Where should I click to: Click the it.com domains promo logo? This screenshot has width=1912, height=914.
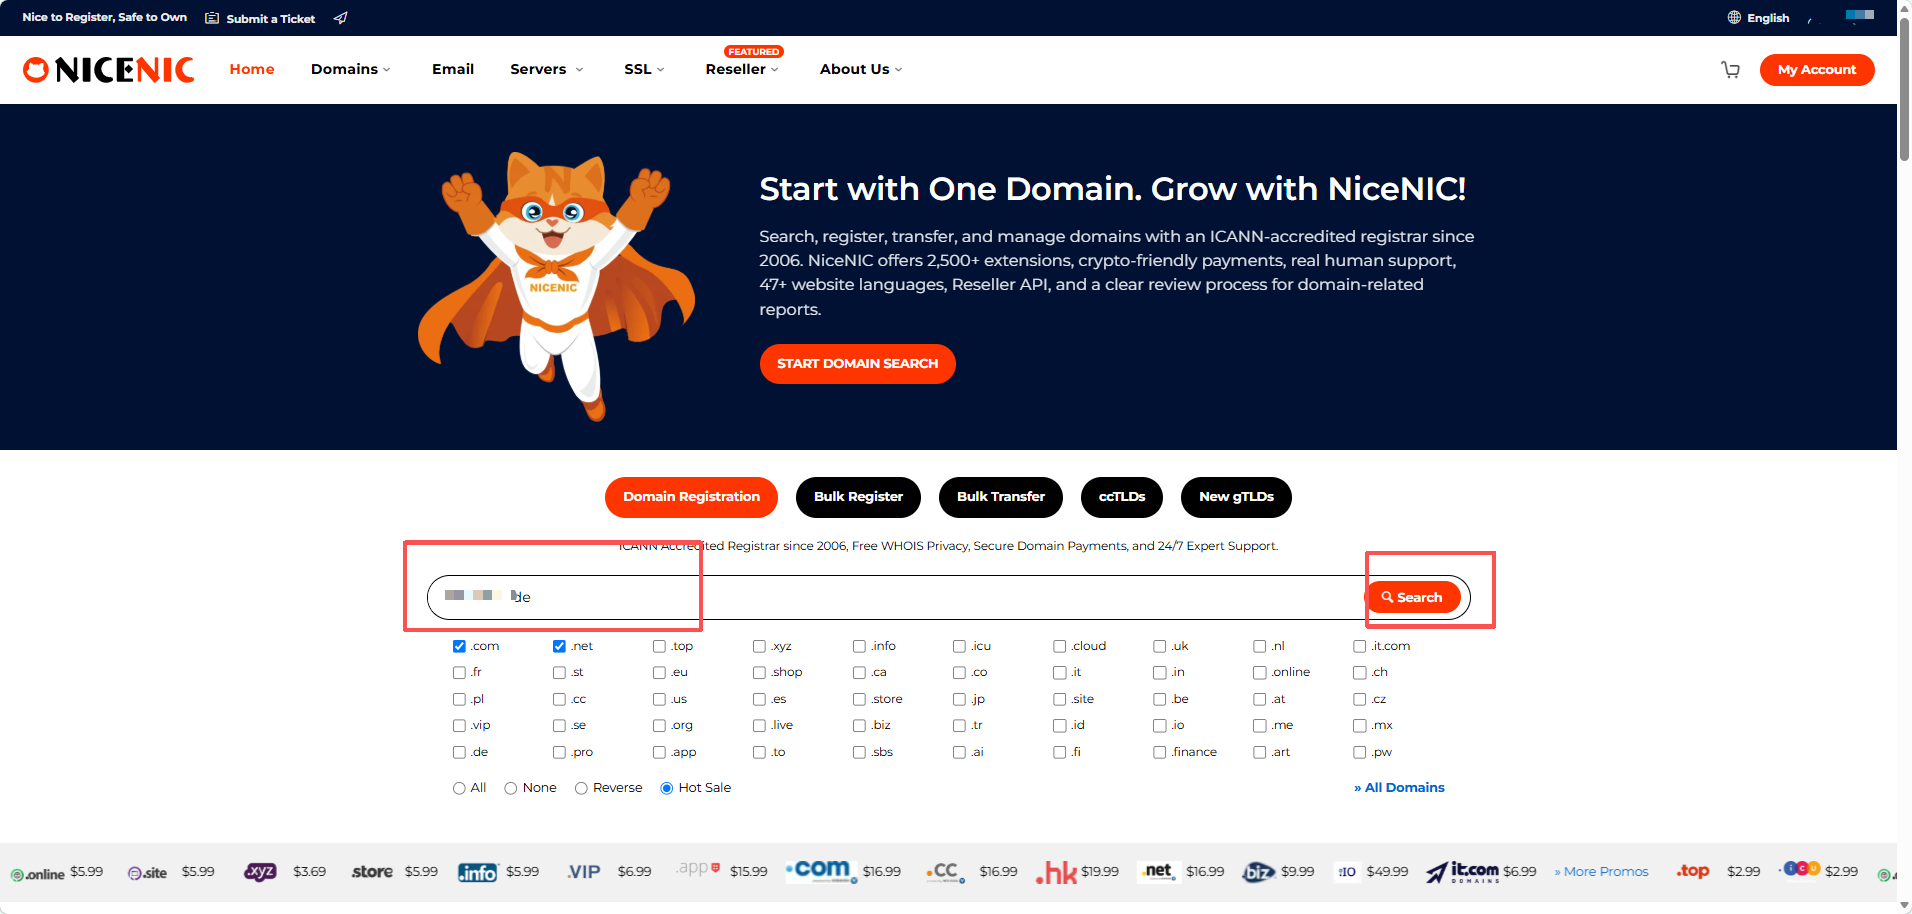(1462, 872)
